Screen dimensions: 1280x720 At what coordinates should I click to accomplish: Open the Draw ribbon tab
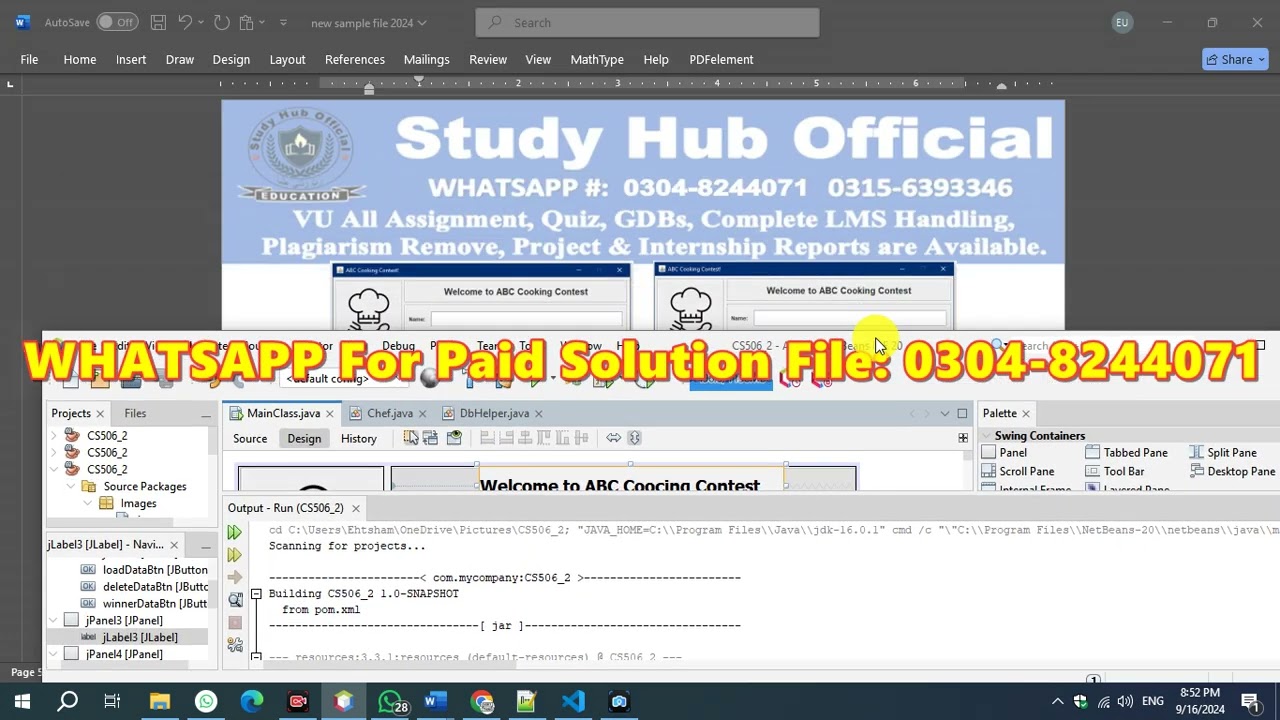(x=180, y=59)
